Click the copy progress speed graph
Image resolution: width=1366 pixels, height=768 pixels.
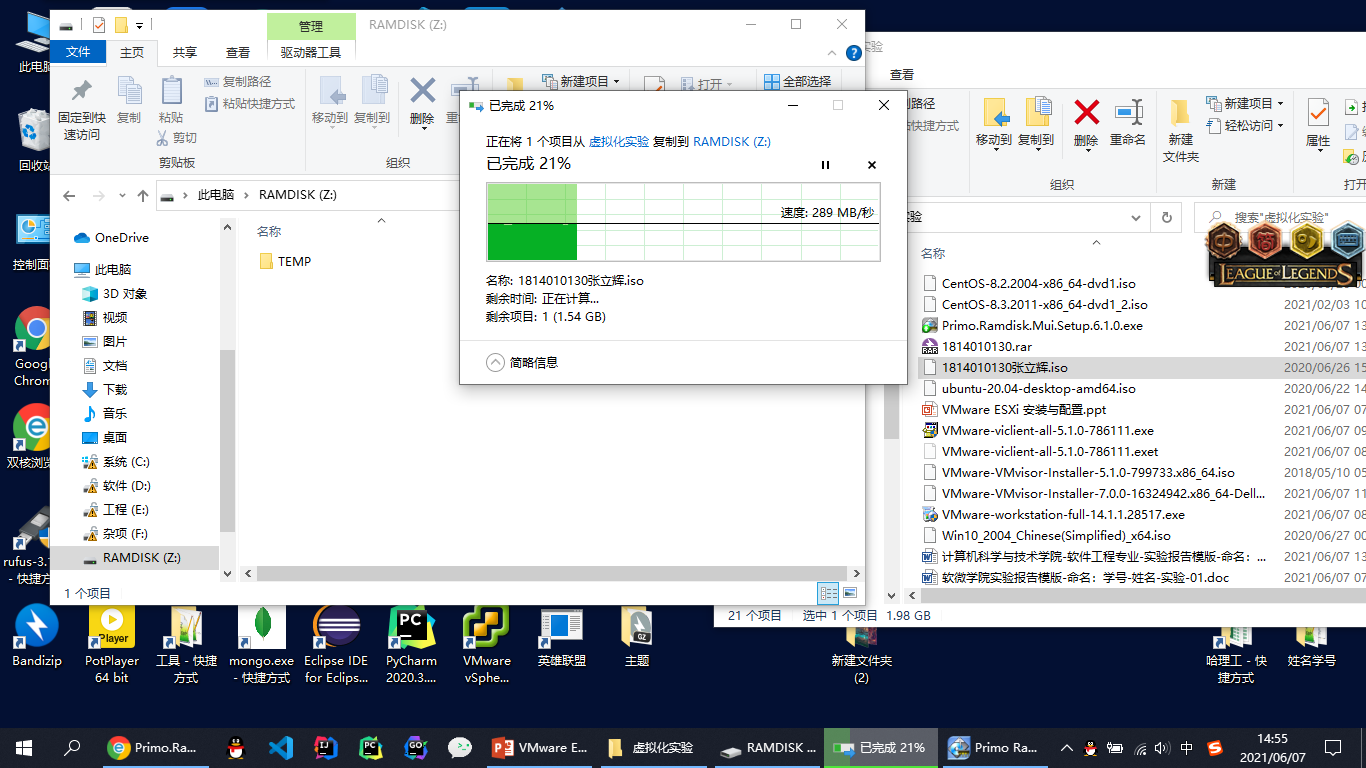[683, 222]
